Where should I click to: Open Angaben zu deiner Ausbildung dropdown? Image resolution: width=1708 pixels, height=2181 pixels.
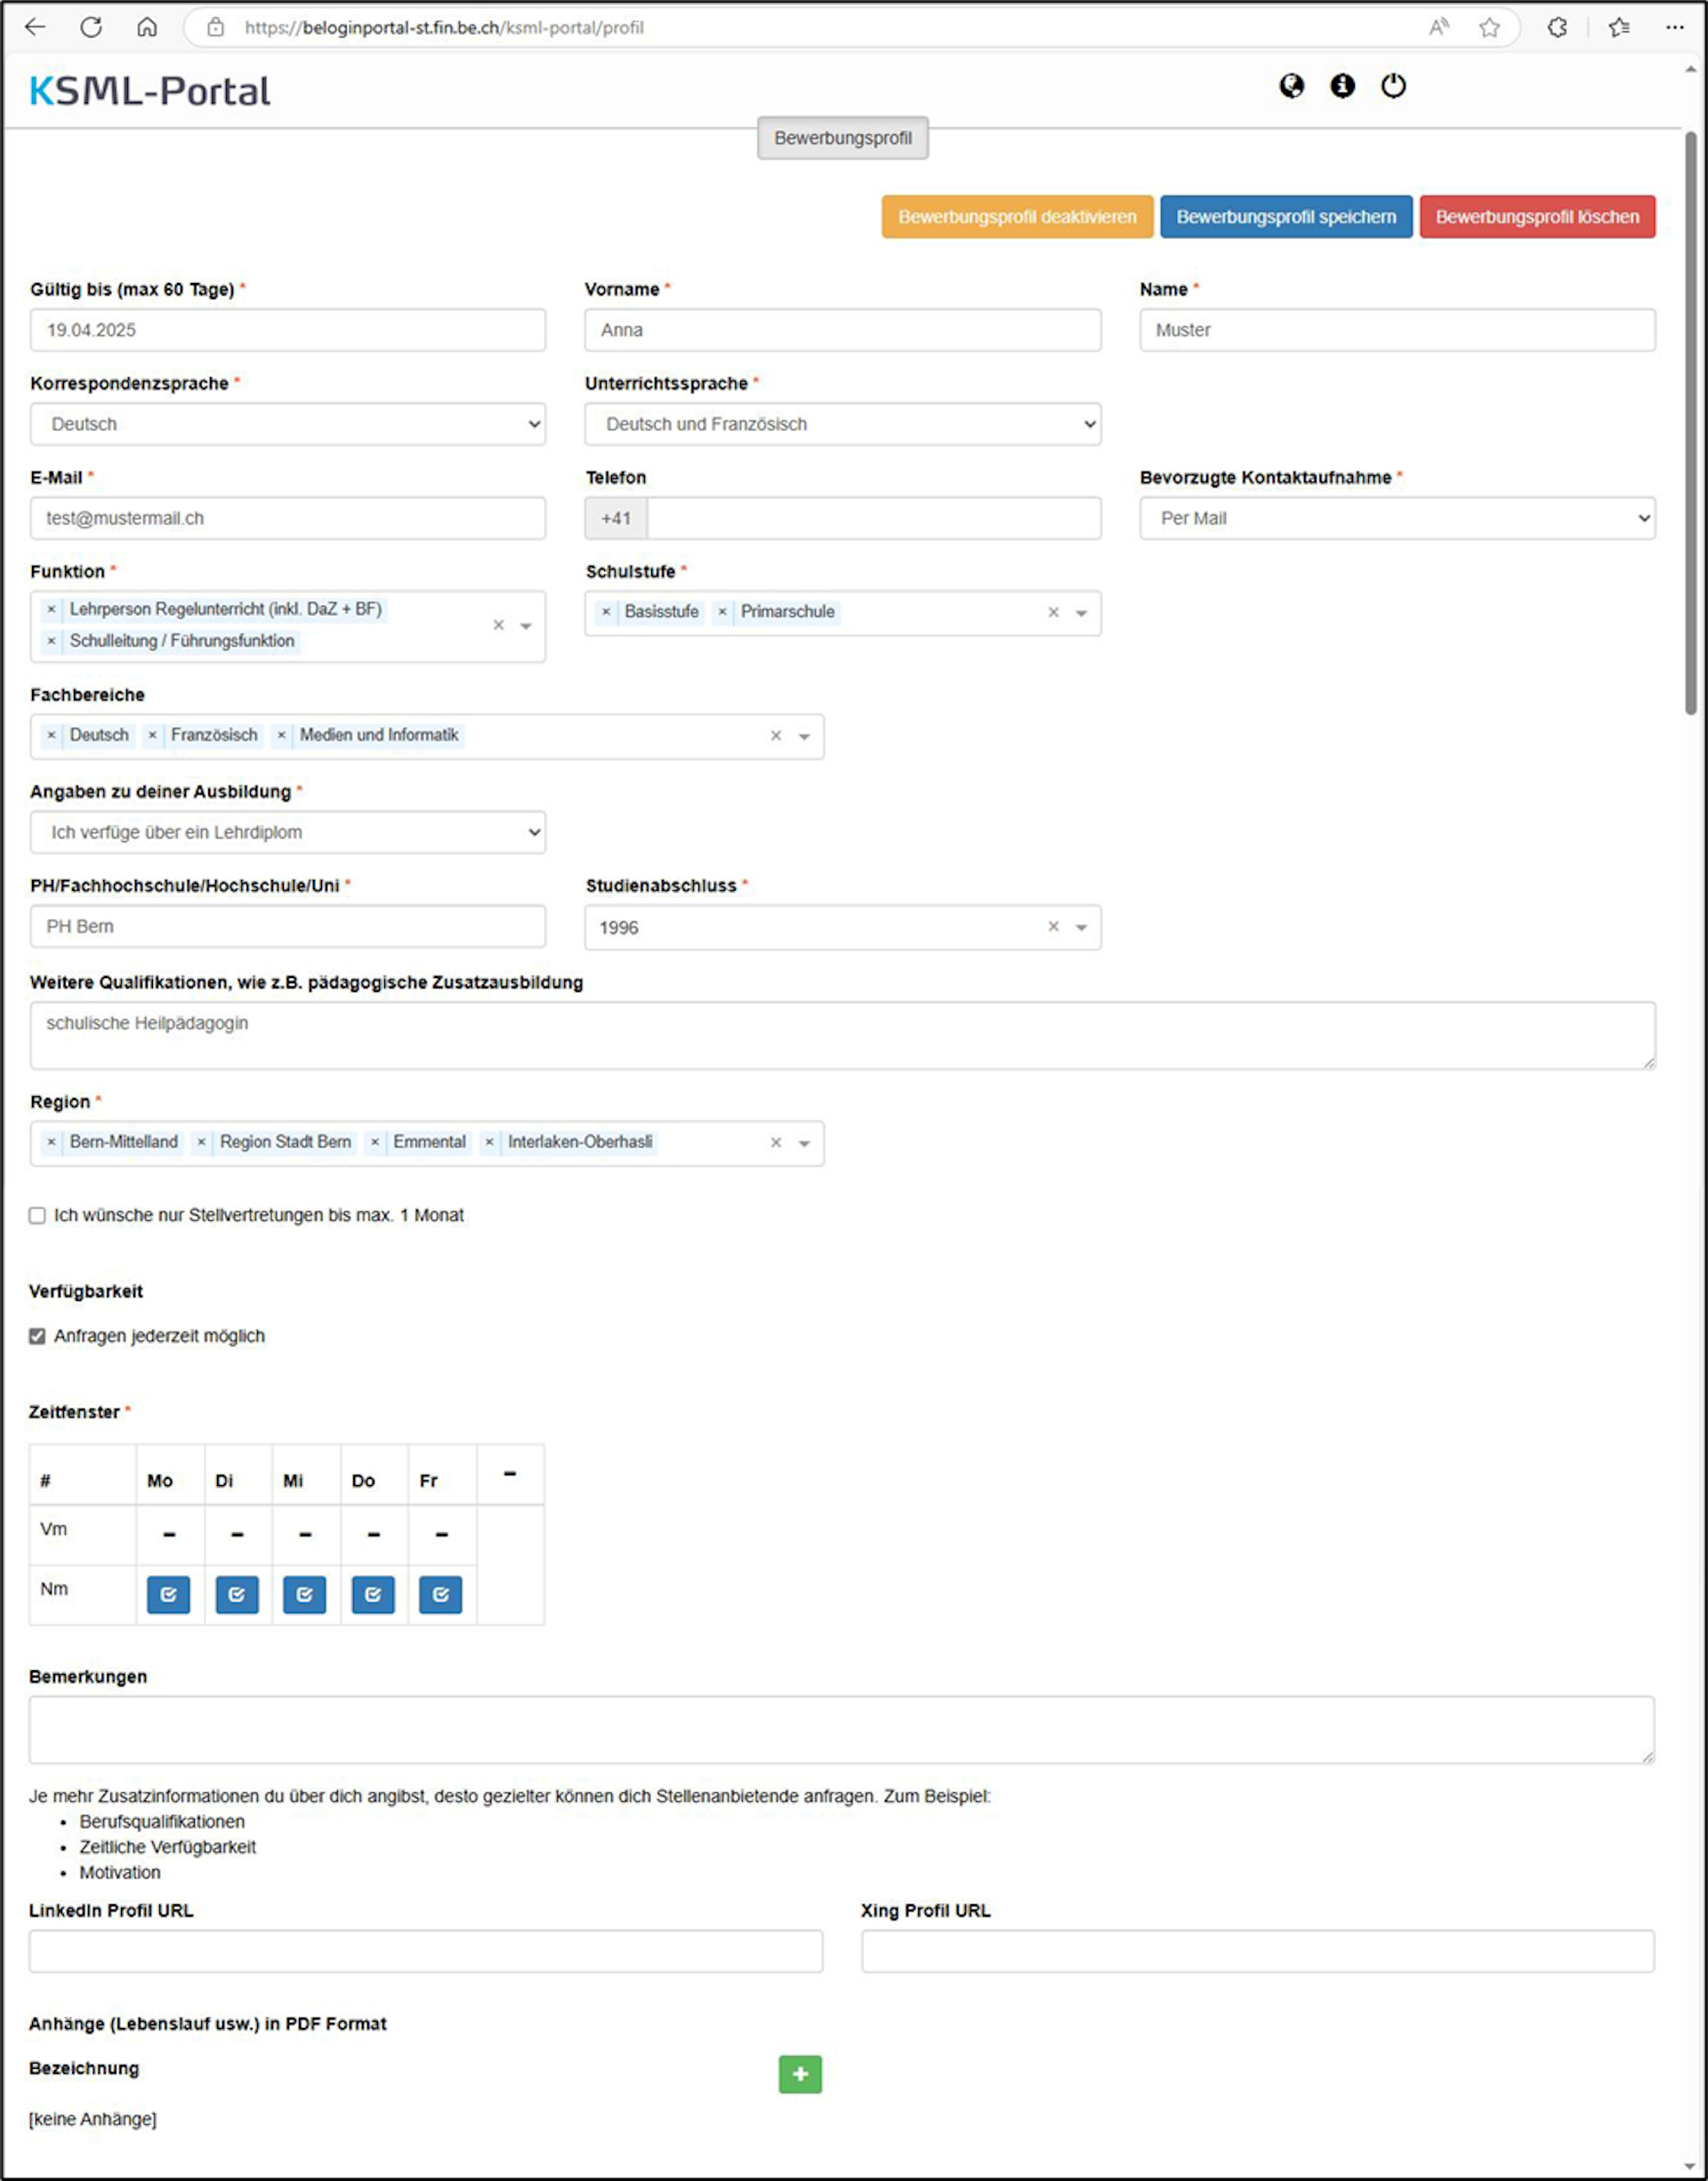coord(288,832)
